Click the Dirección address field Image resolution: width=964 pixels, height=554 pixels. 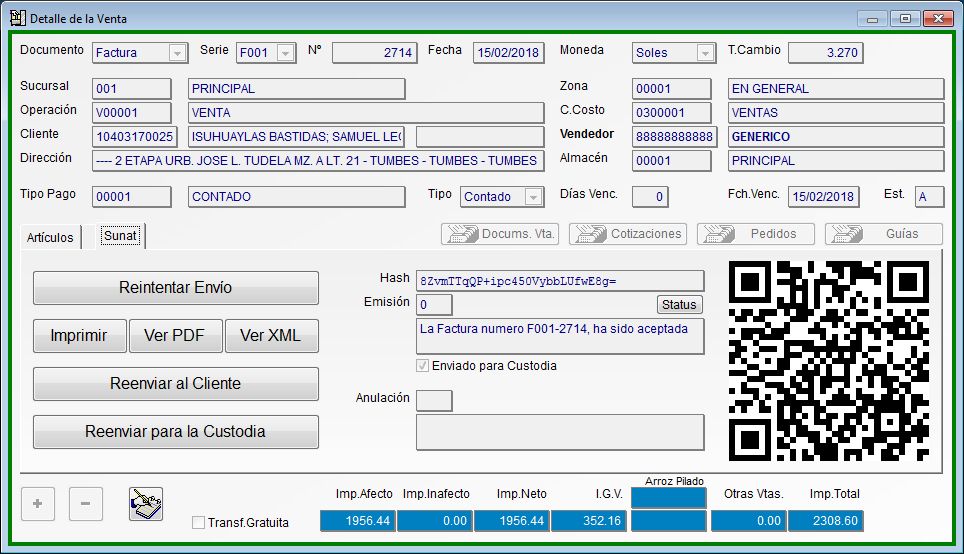318,160
